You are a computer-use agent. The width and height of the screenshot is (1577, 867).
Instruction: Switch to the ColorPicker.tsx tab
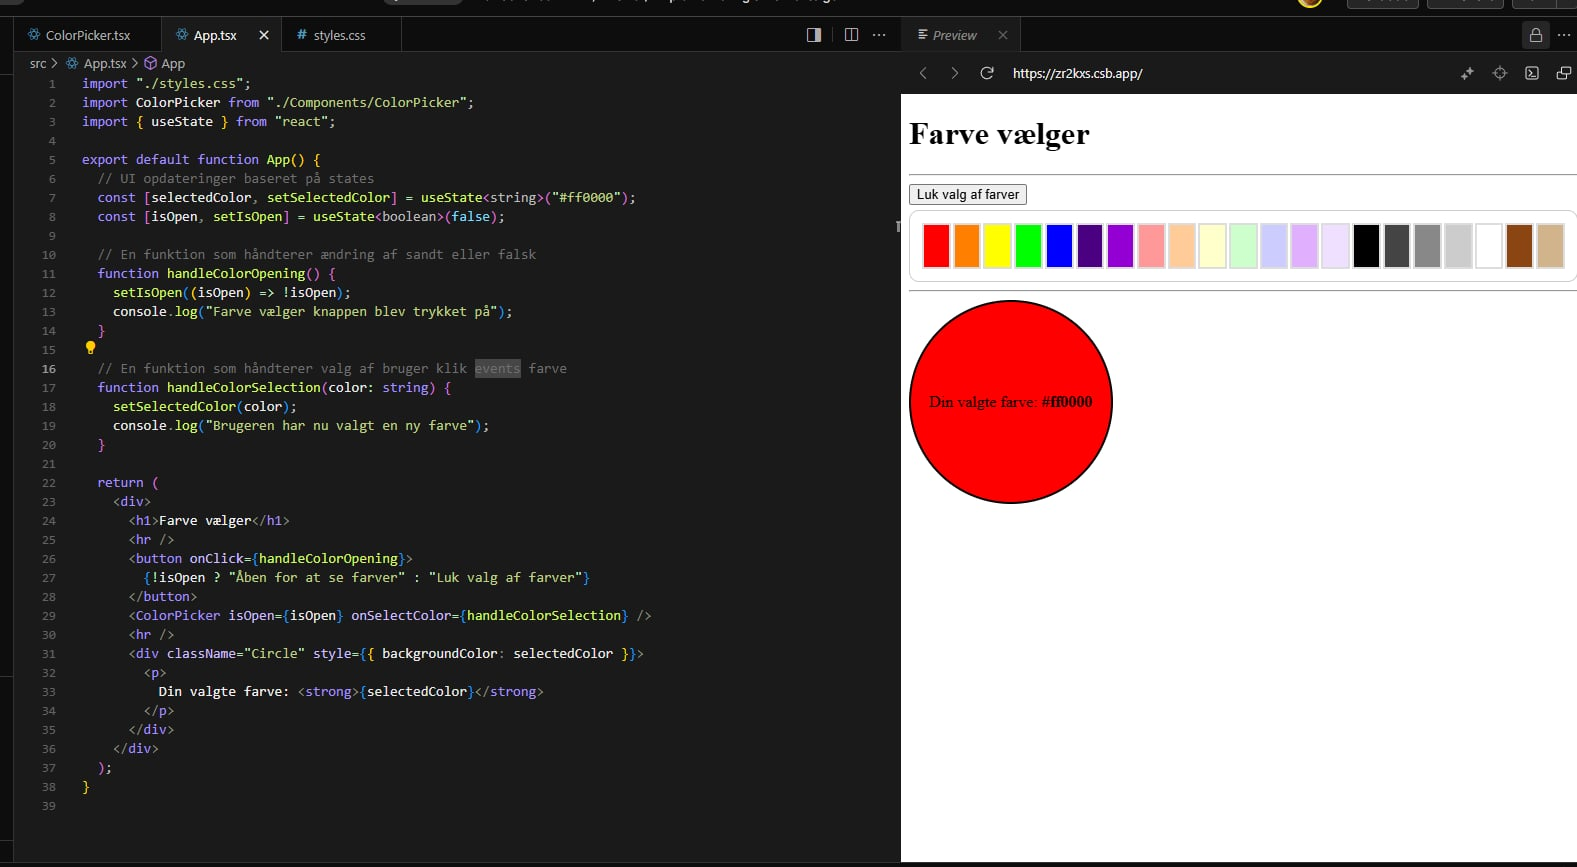(x=87, y=35)
